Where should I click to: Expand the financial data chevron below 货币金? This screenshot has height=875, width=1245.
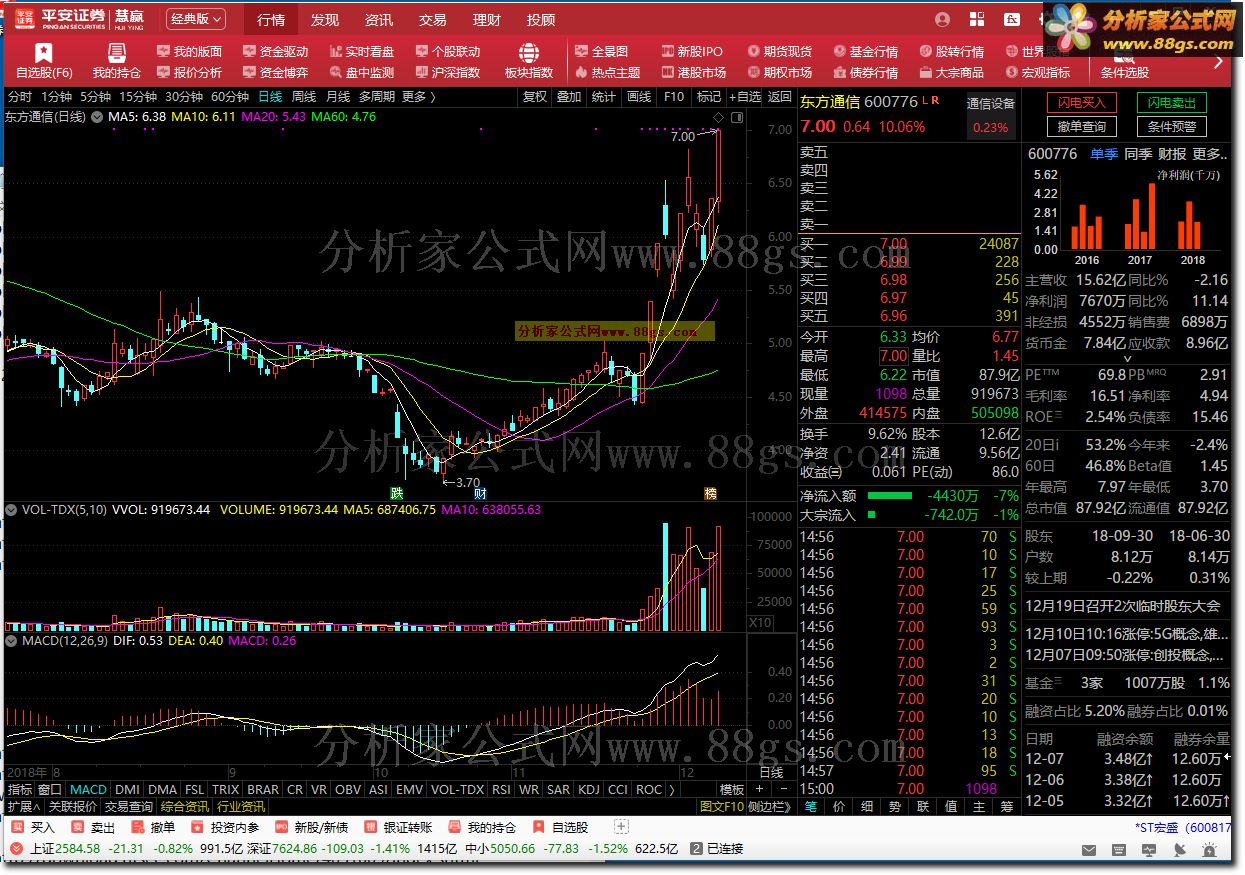tap(1126, 359)
